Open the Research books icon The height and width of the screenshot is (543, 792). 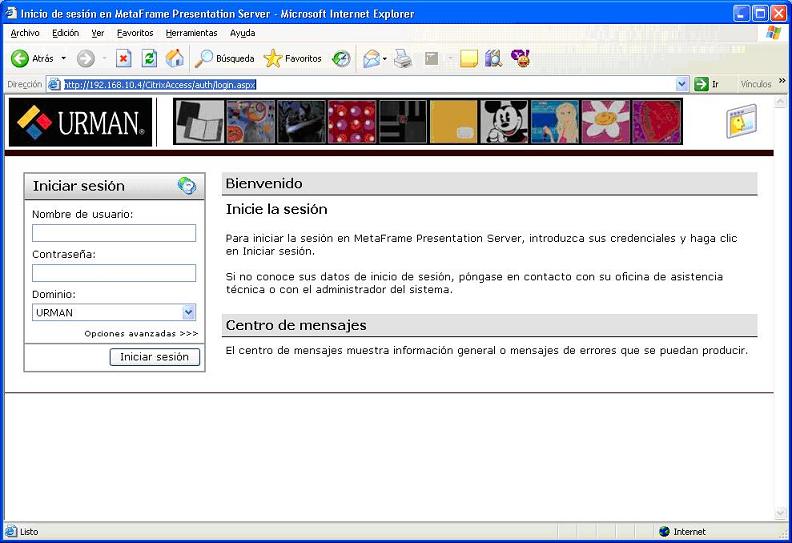point(493,59)
